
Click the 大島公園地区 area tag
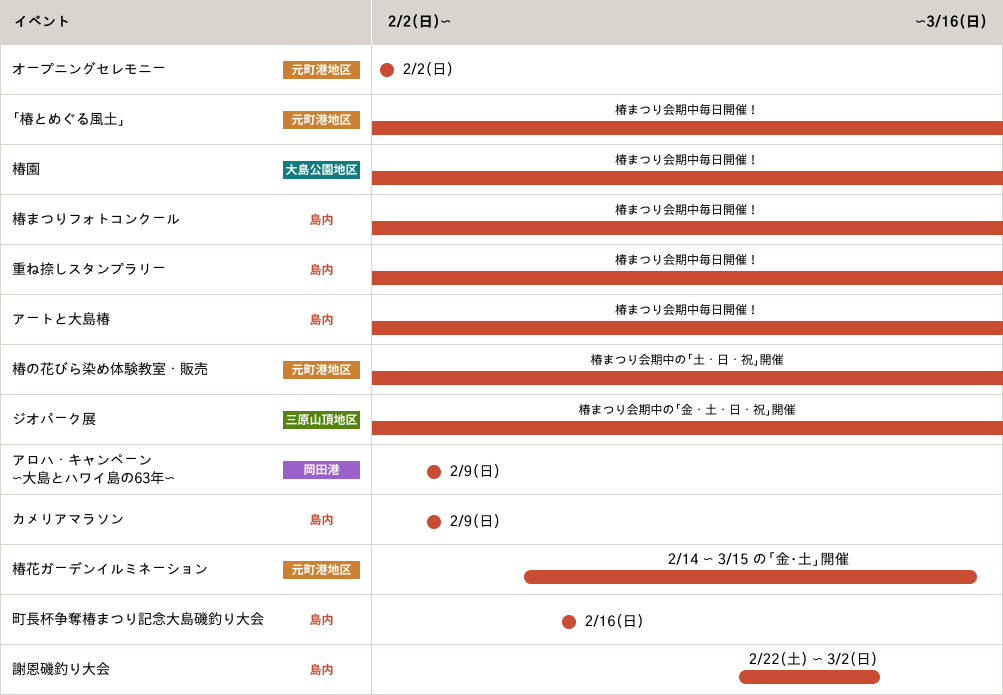tap(321, 169)
